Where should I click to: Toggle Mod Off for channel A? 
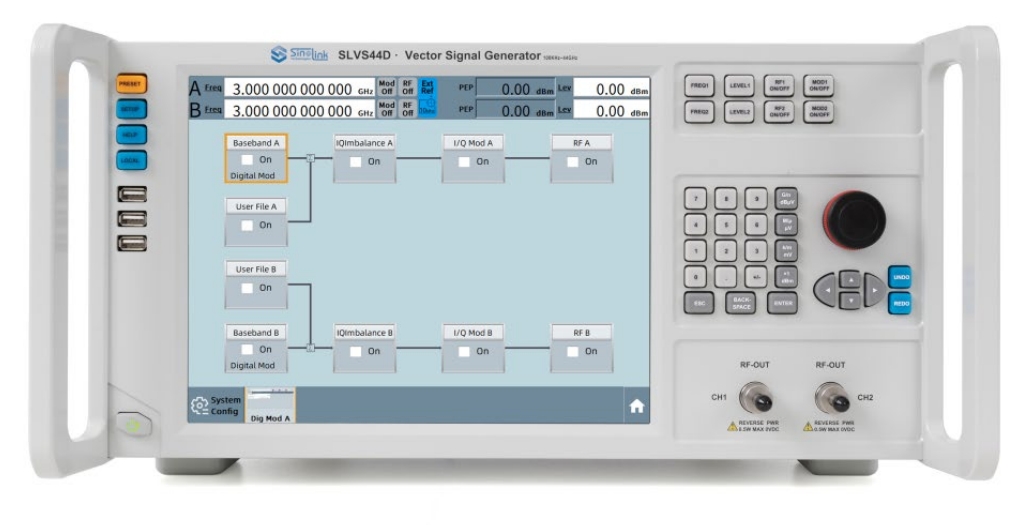[x=387, y=87]
